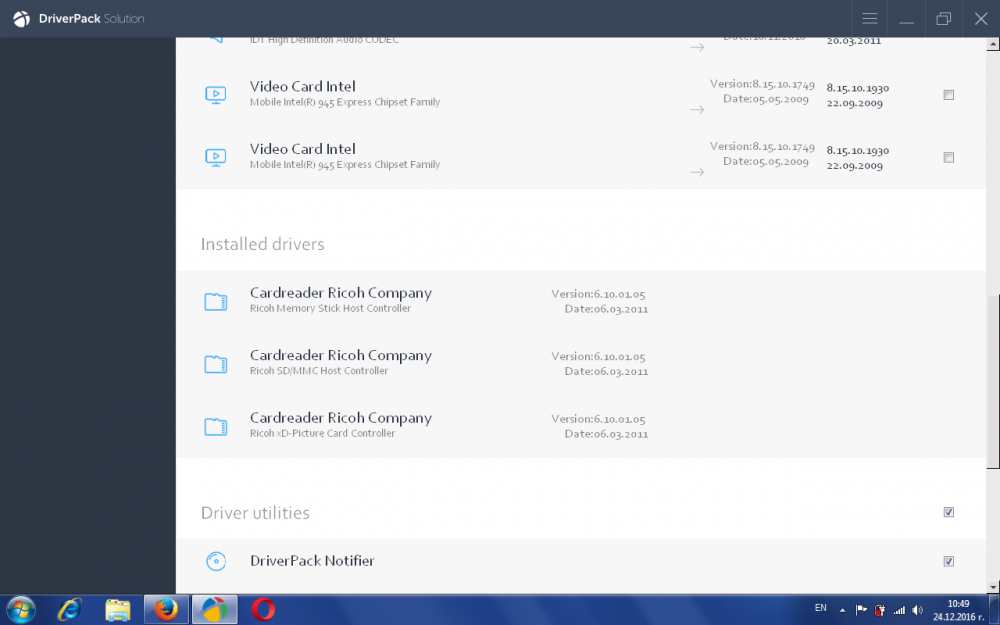Restore down the DriverPack window
This screenshot has width=1000, height=625.
943,18
